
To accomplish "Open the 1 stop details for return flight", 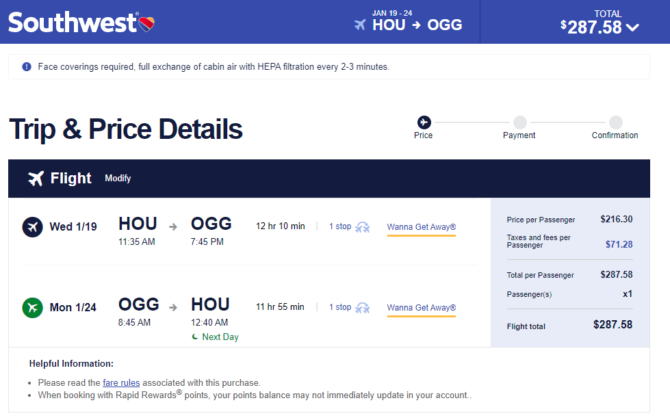I will tap(340, 307).
